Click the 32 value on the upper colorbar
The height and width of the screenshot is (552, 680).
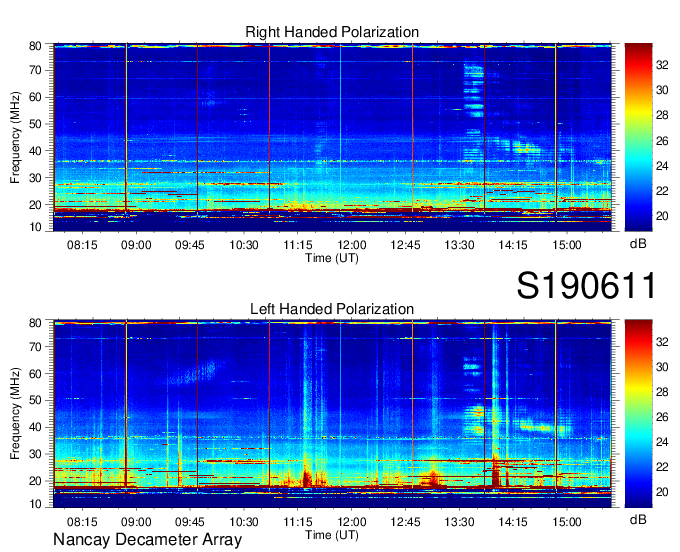click(662, 65)
